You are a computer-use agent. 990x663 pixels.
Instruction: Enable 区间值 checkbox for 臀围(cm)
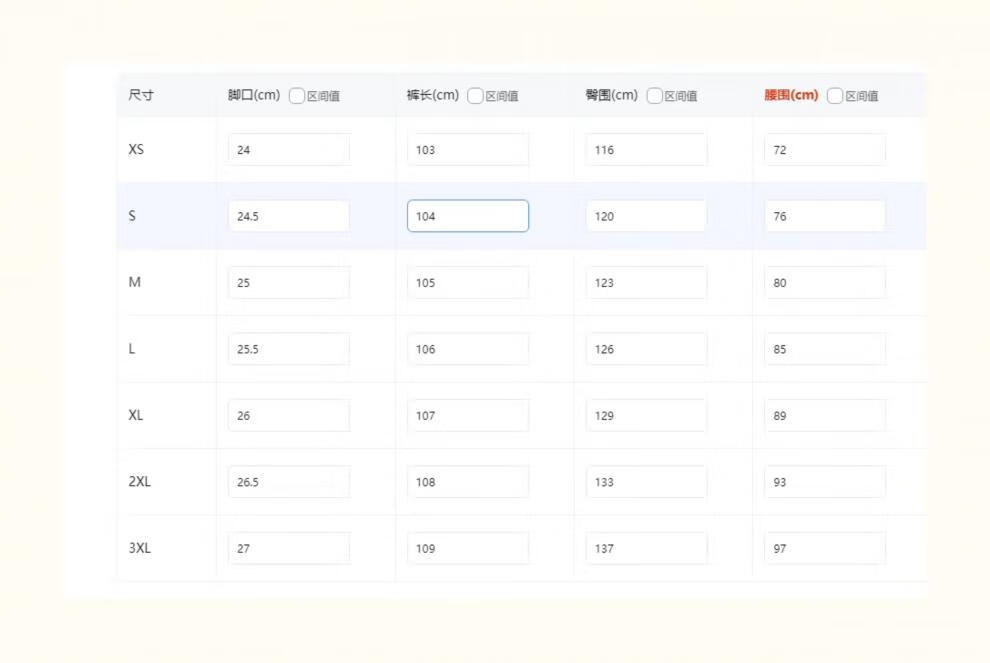pos(655,96)
